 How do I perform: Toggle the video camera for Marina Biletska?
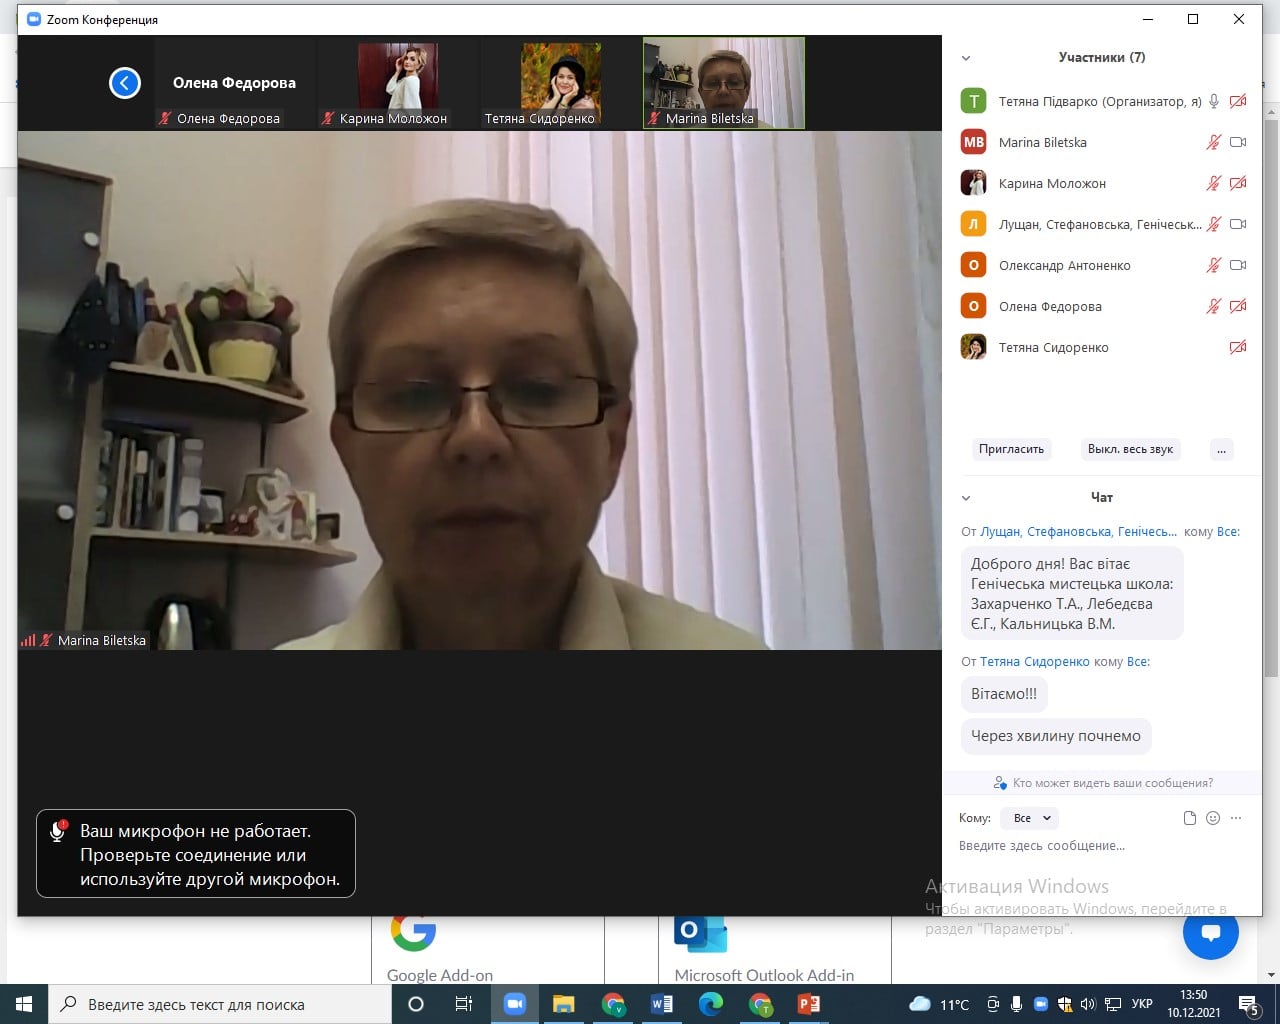pos(1238,142)
